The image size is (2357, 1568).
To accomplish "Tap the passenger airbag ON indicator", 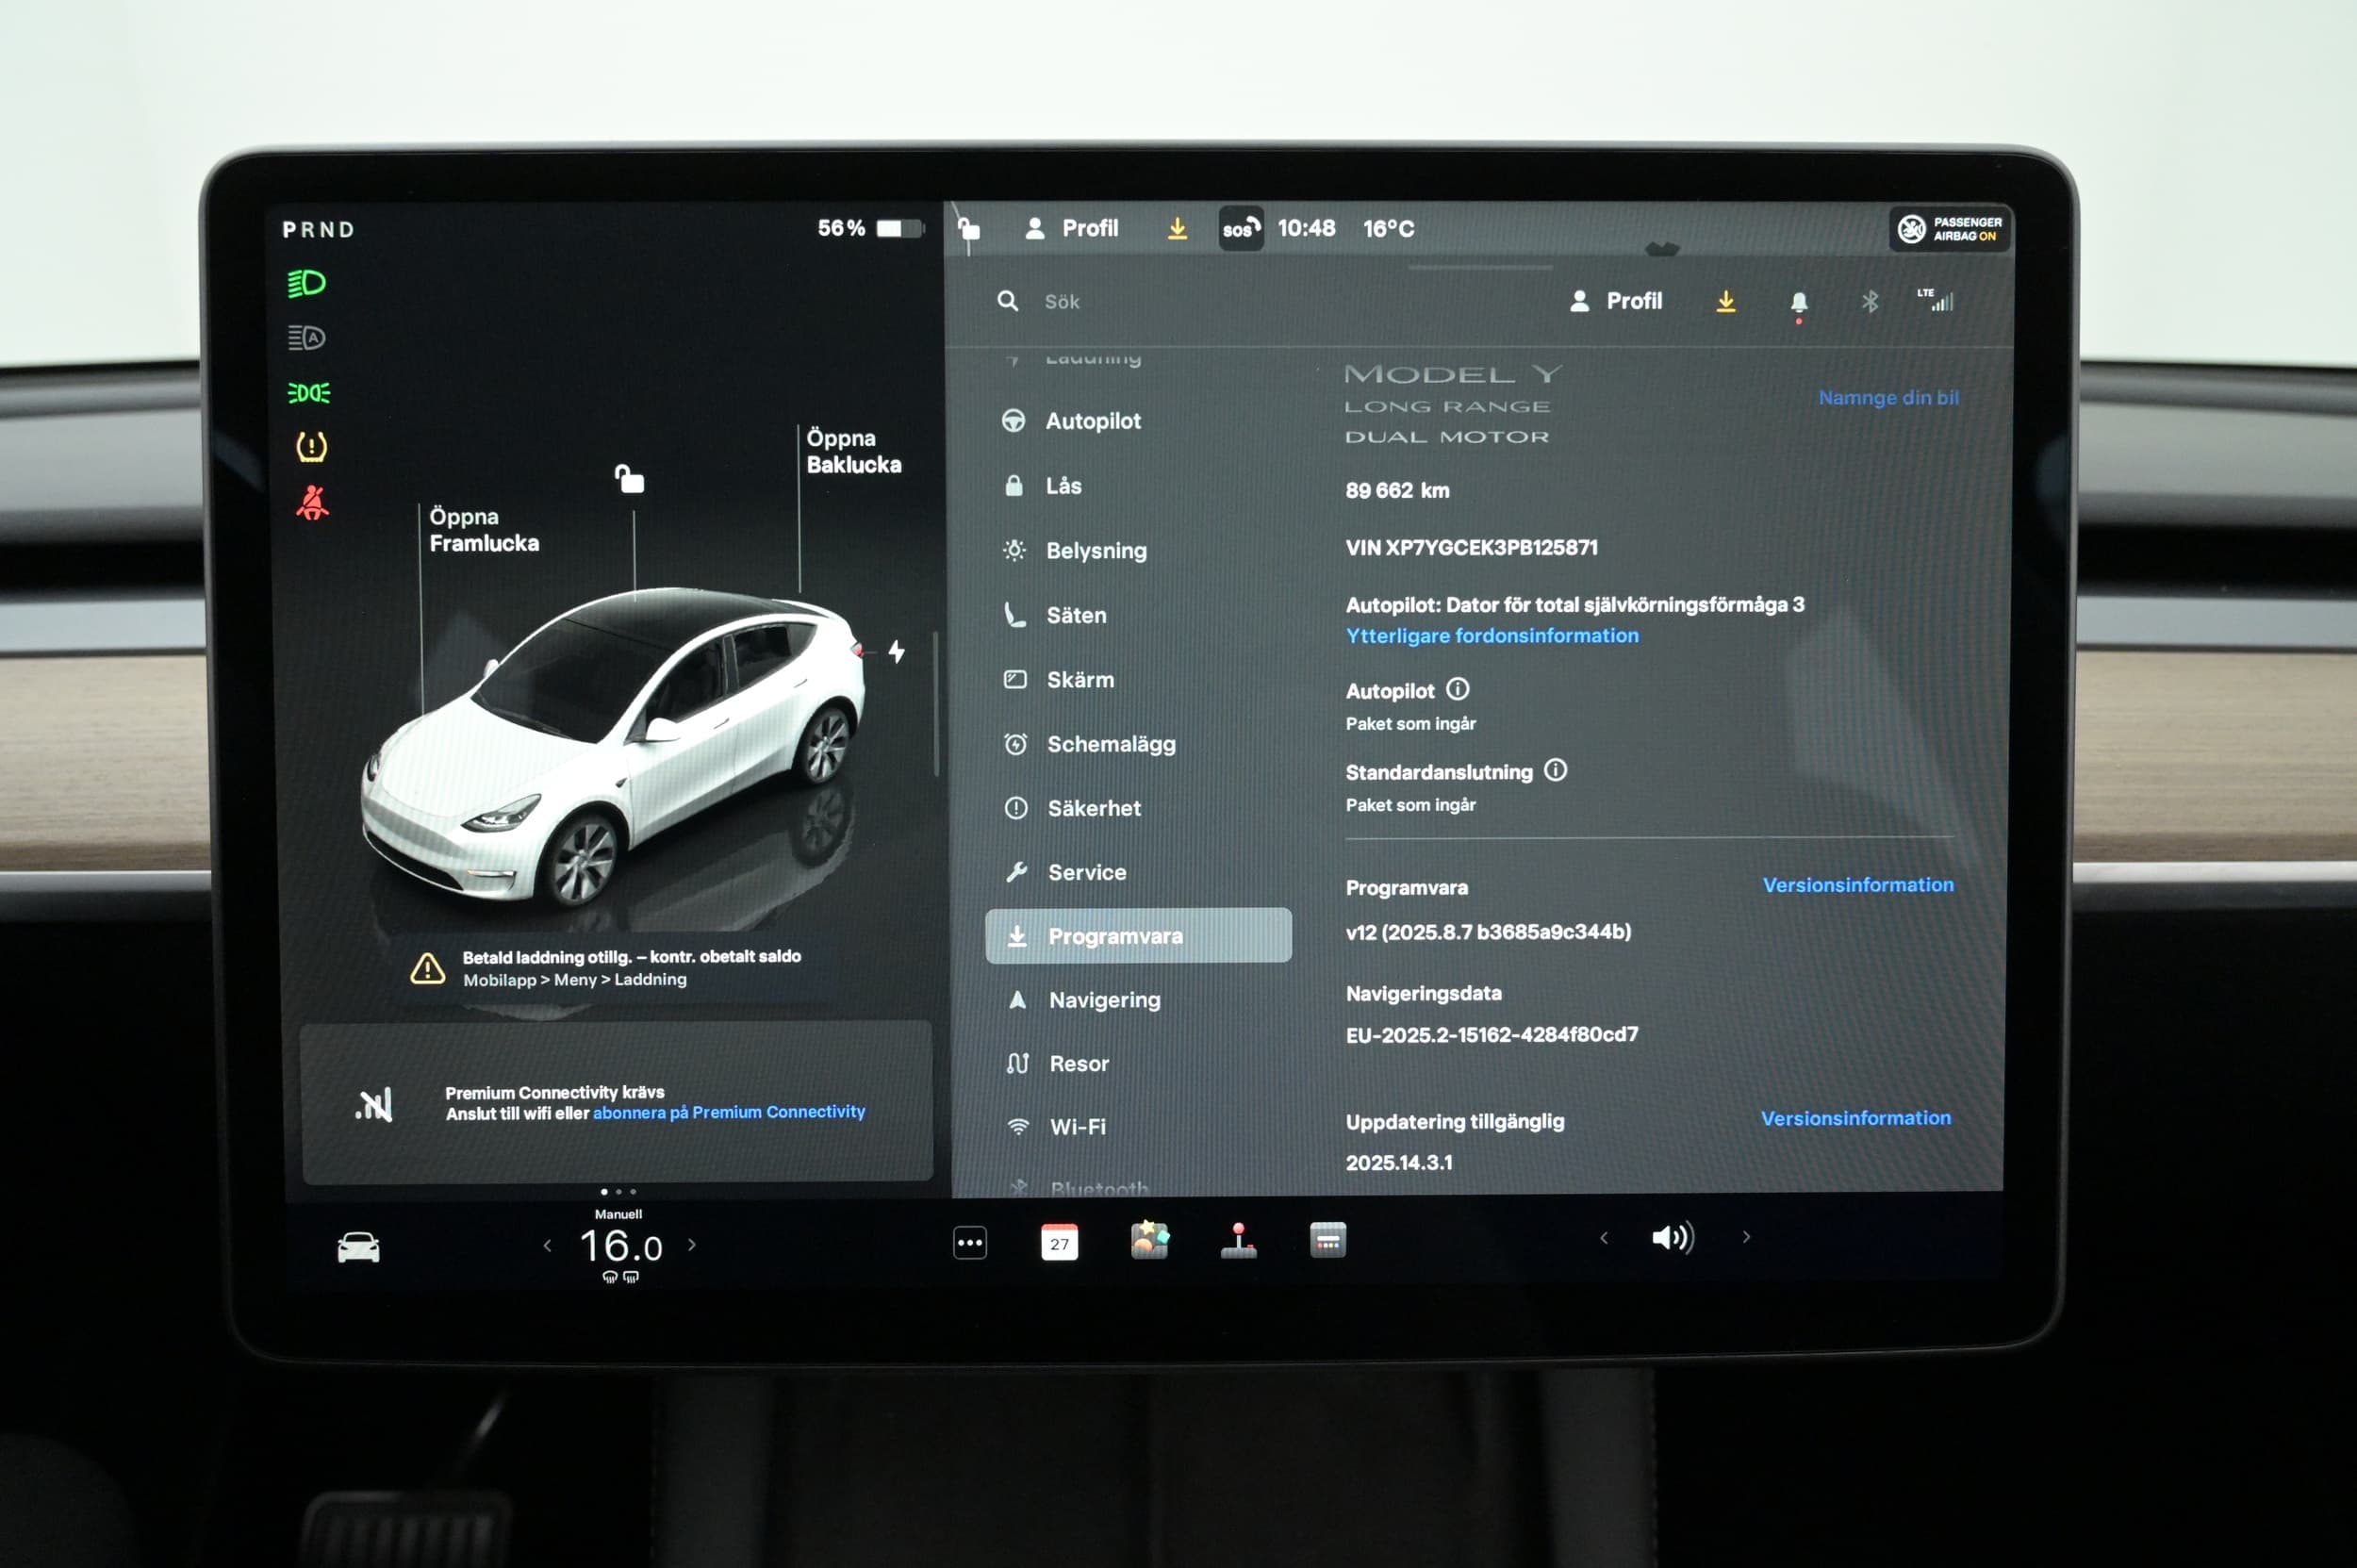I will pos(1949,229).
